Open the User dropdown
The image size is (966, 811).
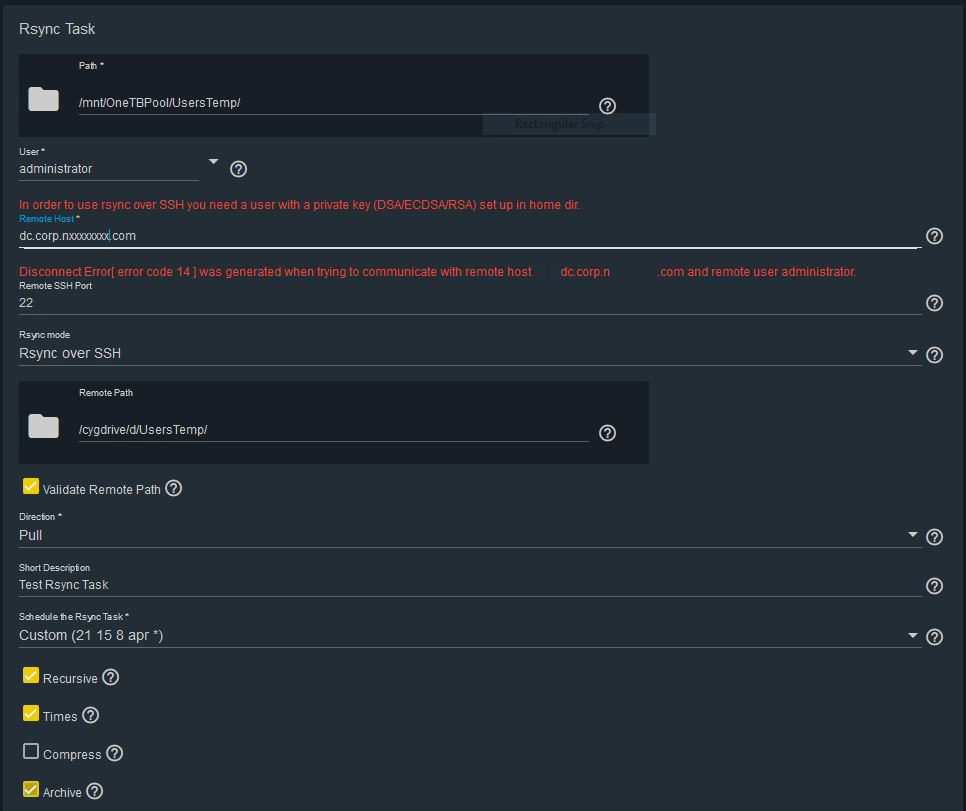[x=213, y=161]
